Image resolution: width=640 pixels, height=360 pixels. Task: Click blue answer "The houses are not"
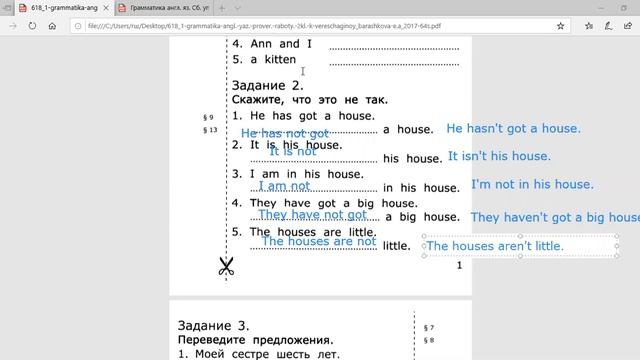click(x=318, y=241)
